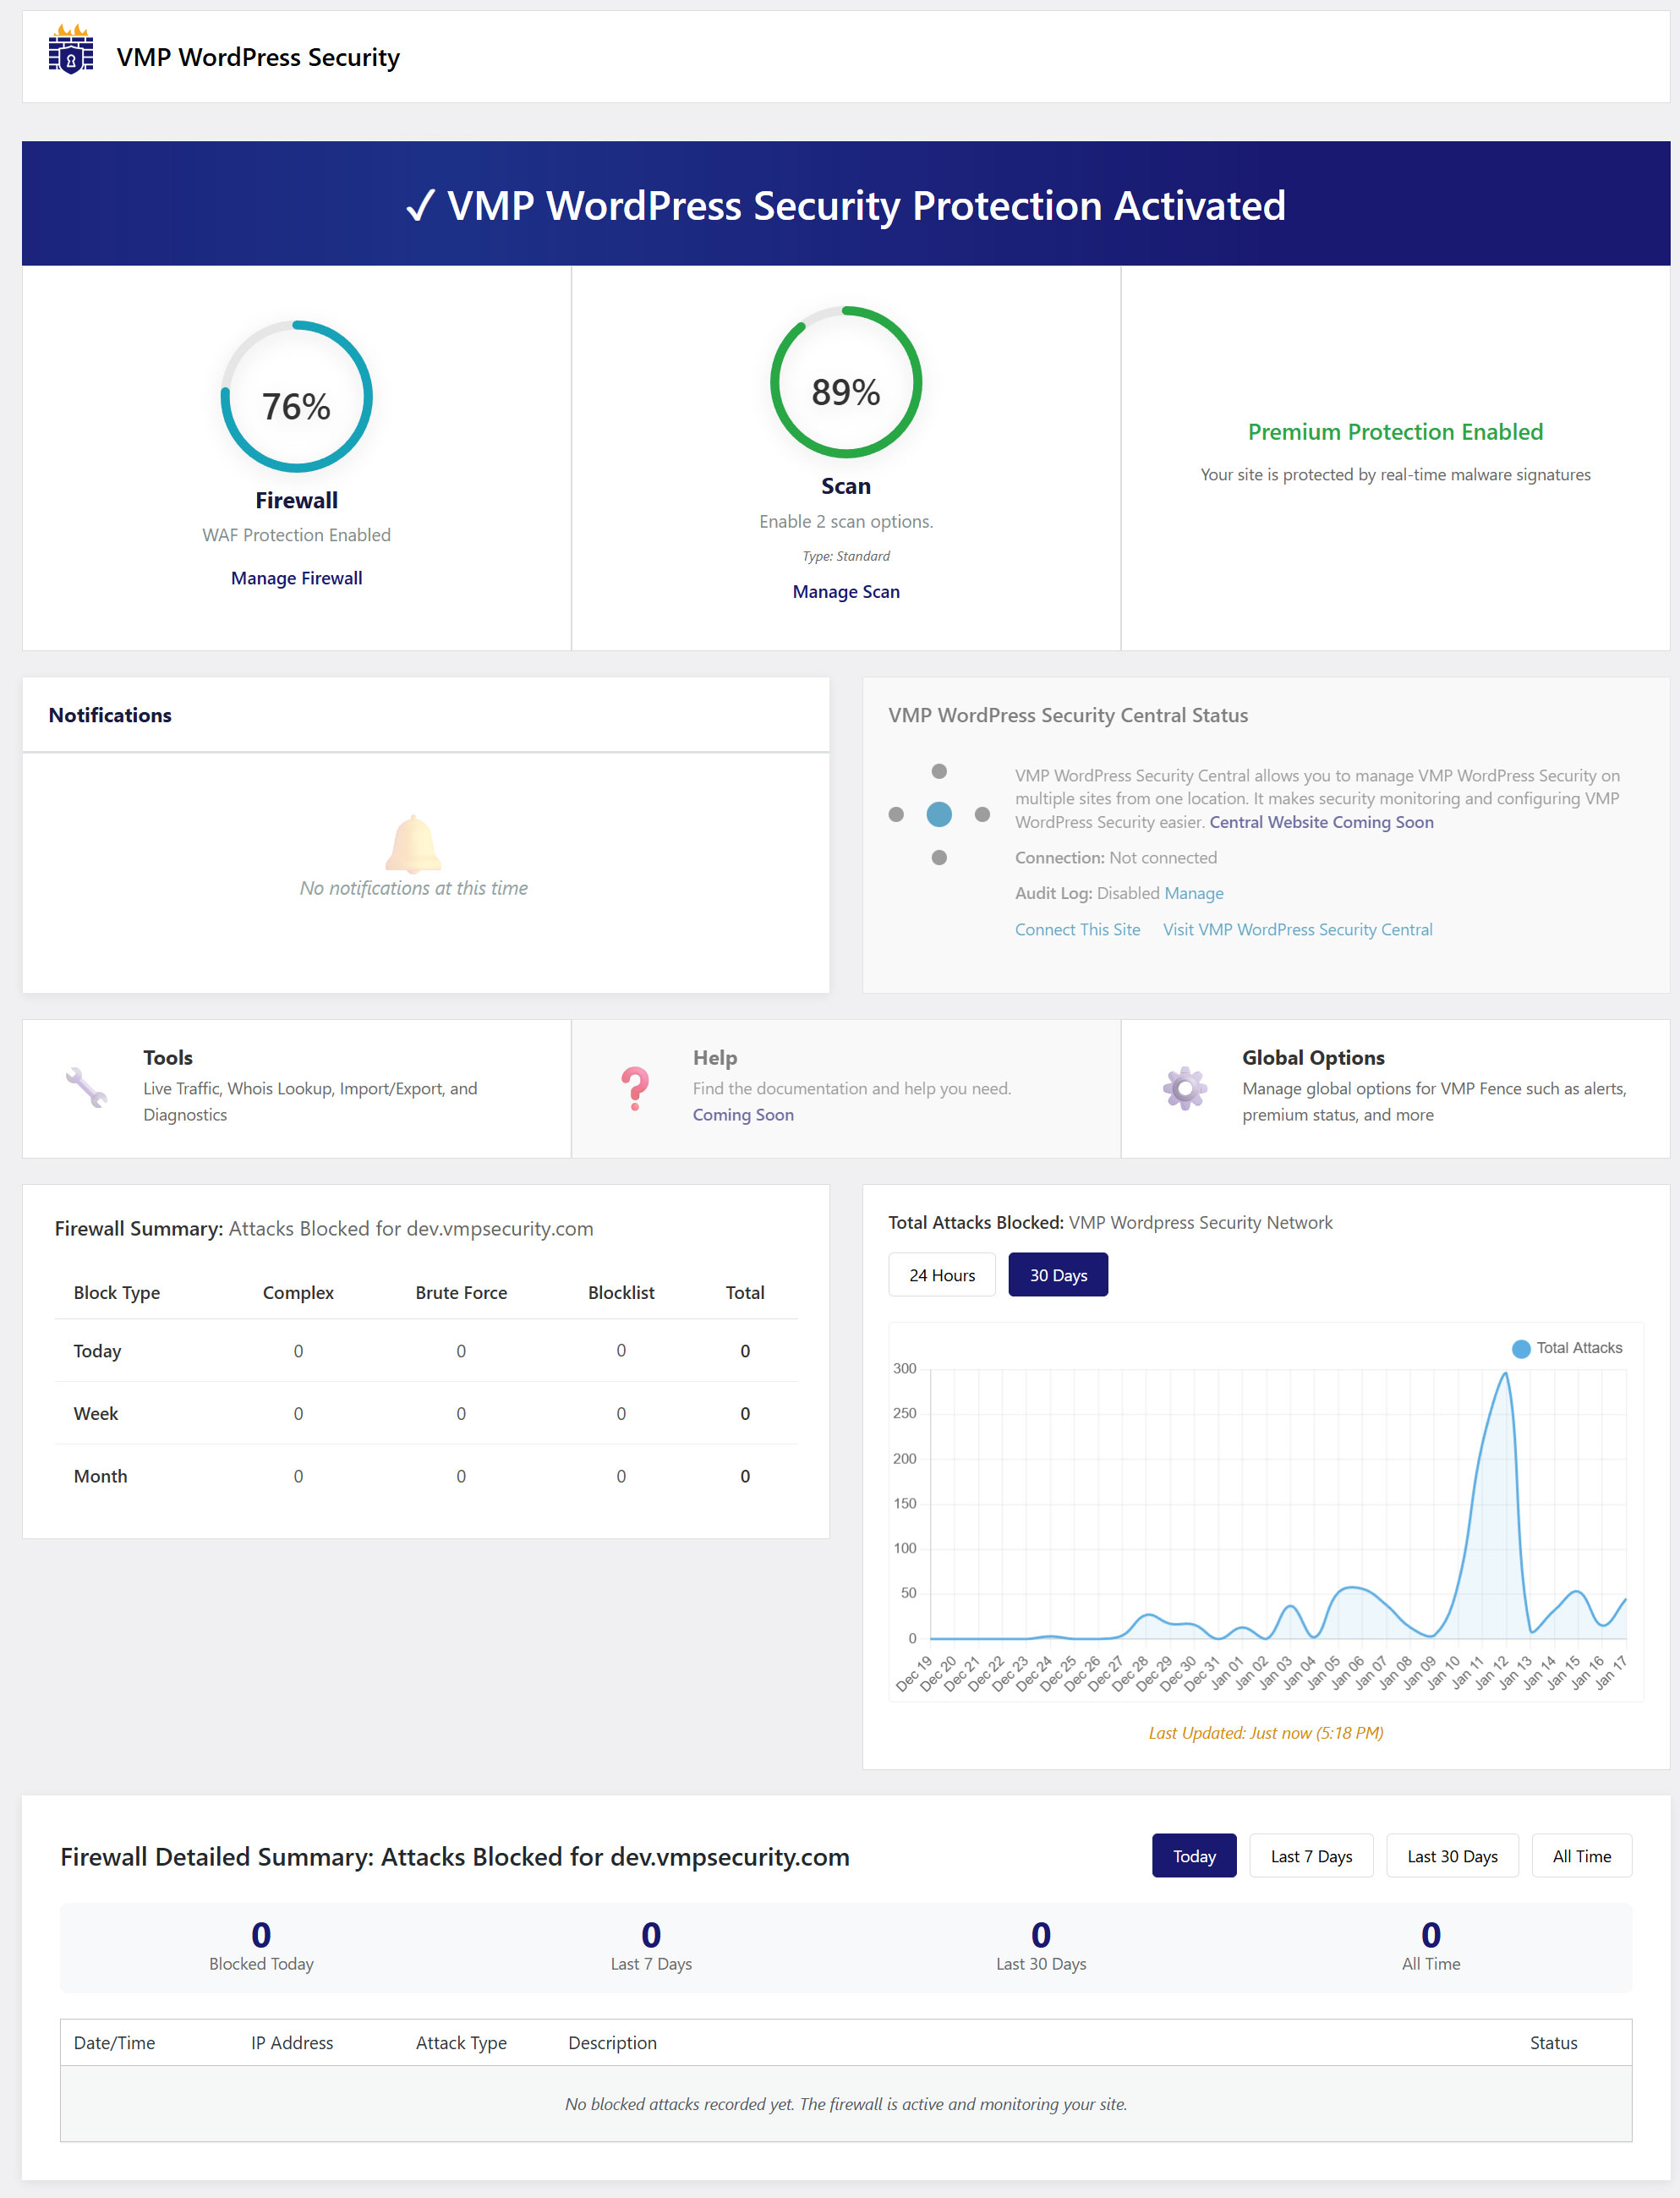Screen dimensions: 1680x2198
Task: Click the Tools wrench icon
Action: pos(87,1087)
